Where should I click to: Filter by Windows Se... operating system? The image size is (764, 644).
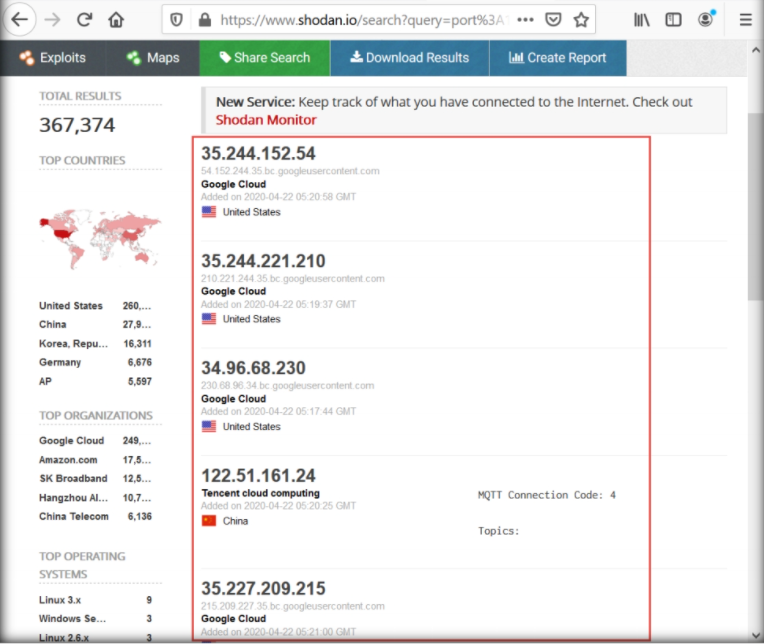point(72,619)
